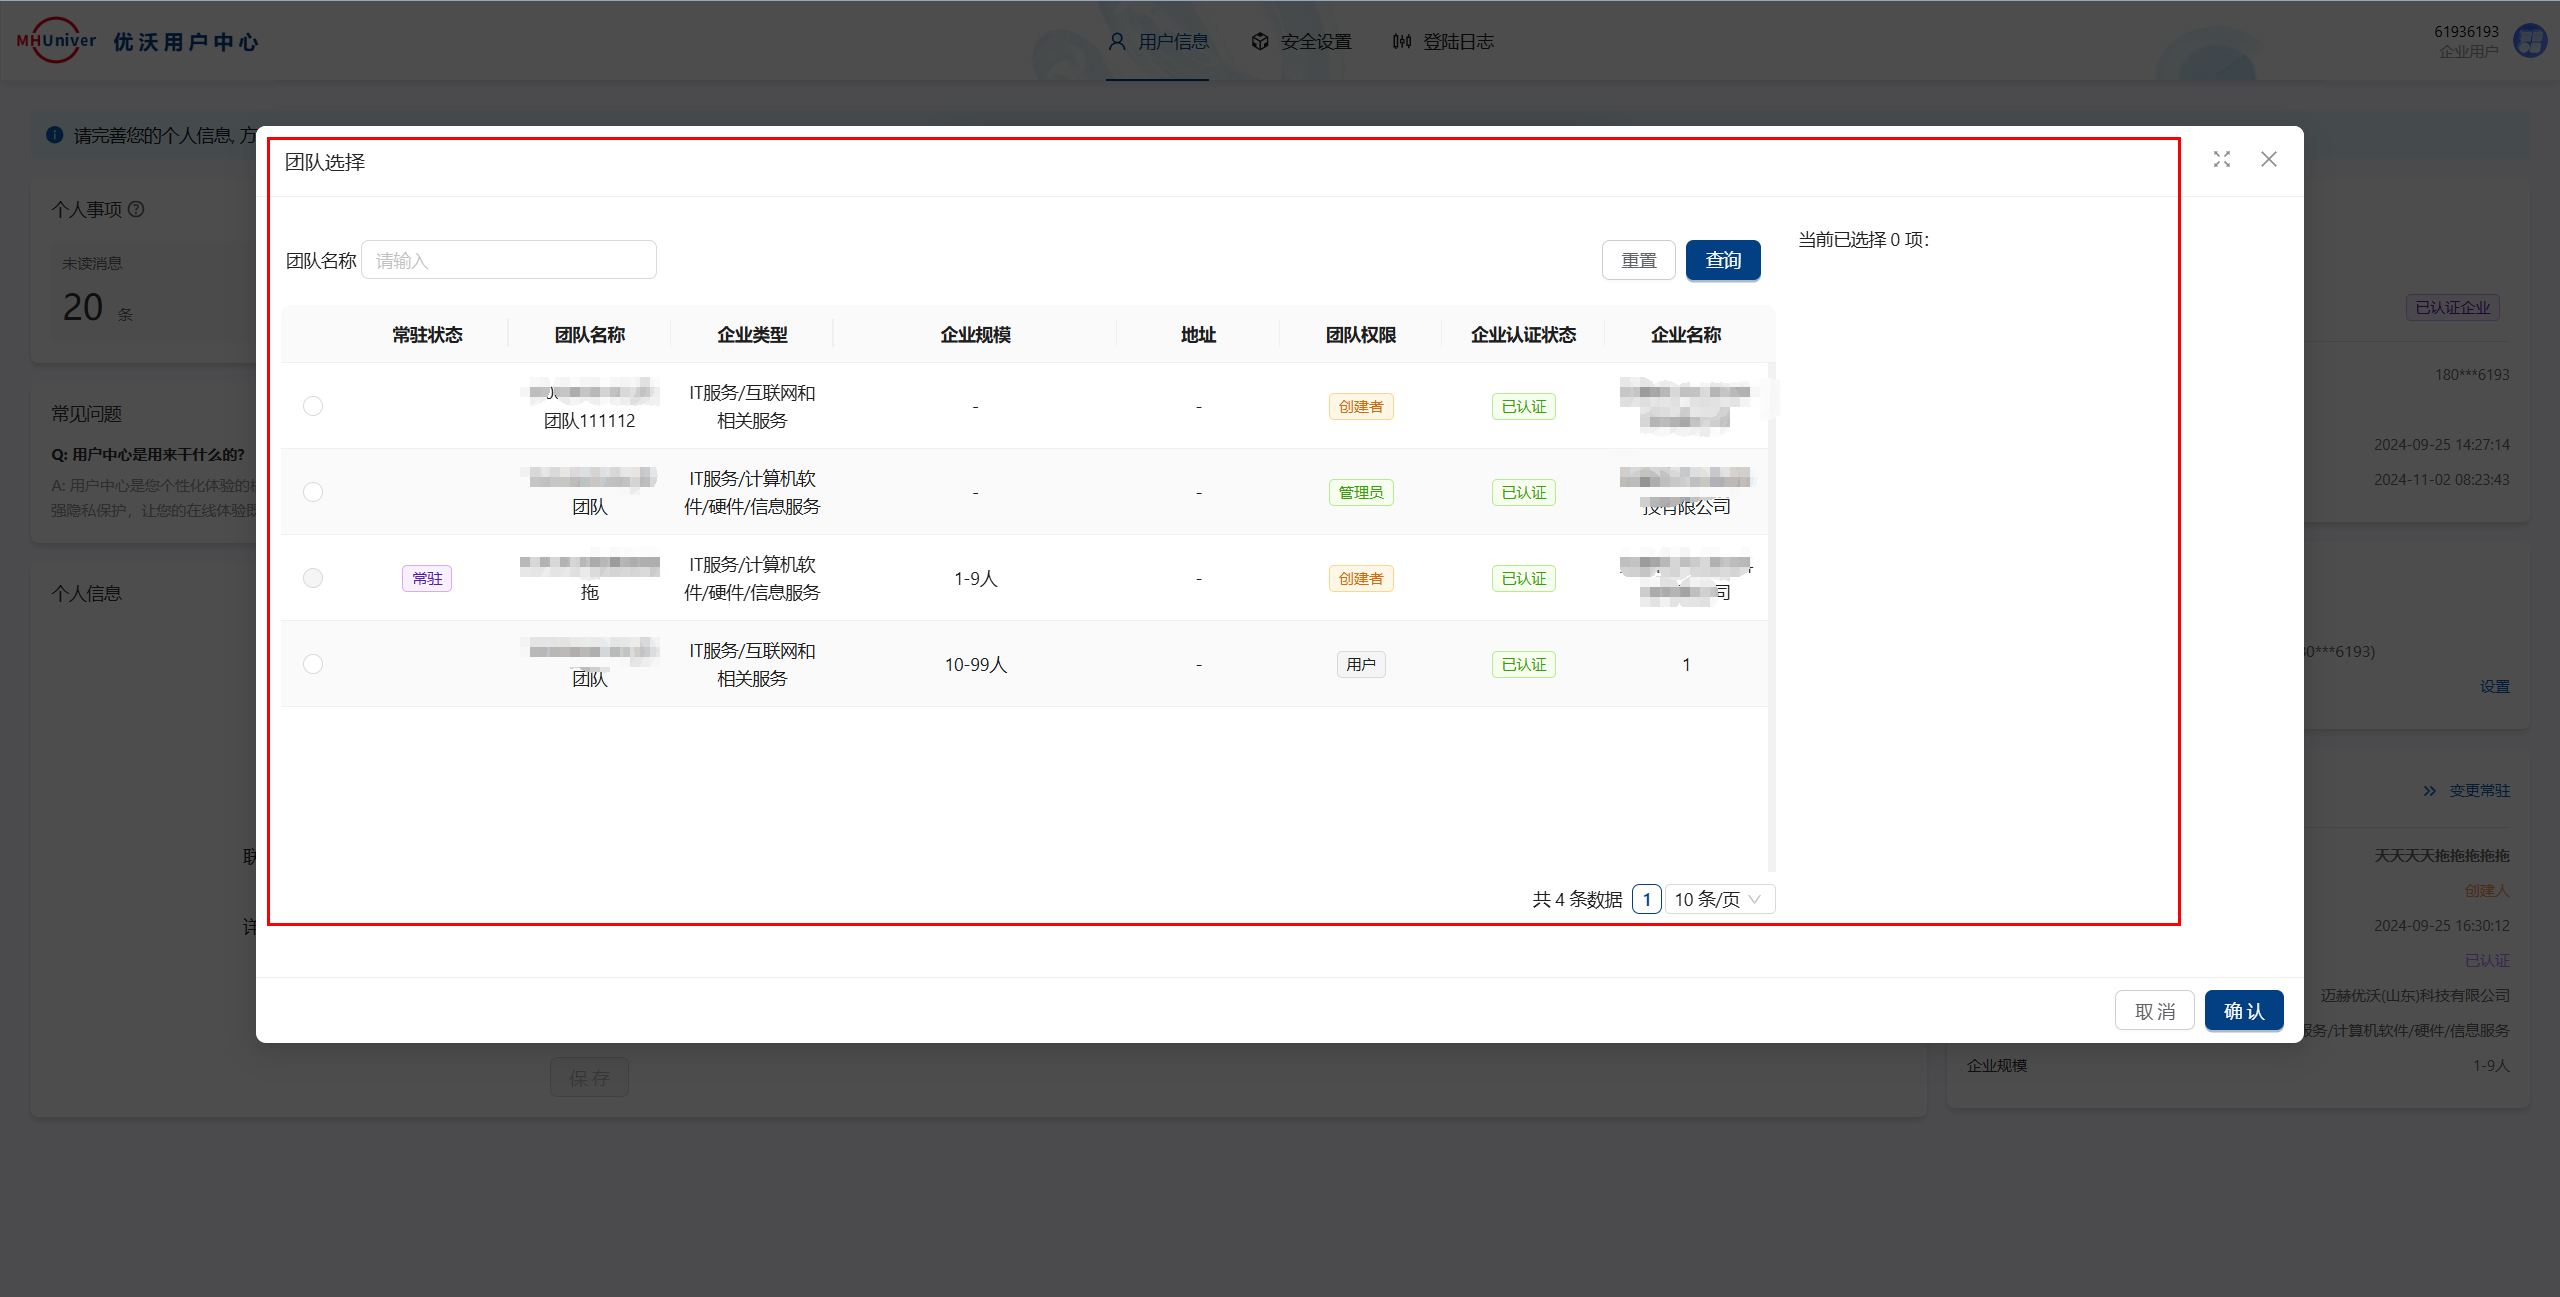Click the 查询 search button

tap(1722, 261)
